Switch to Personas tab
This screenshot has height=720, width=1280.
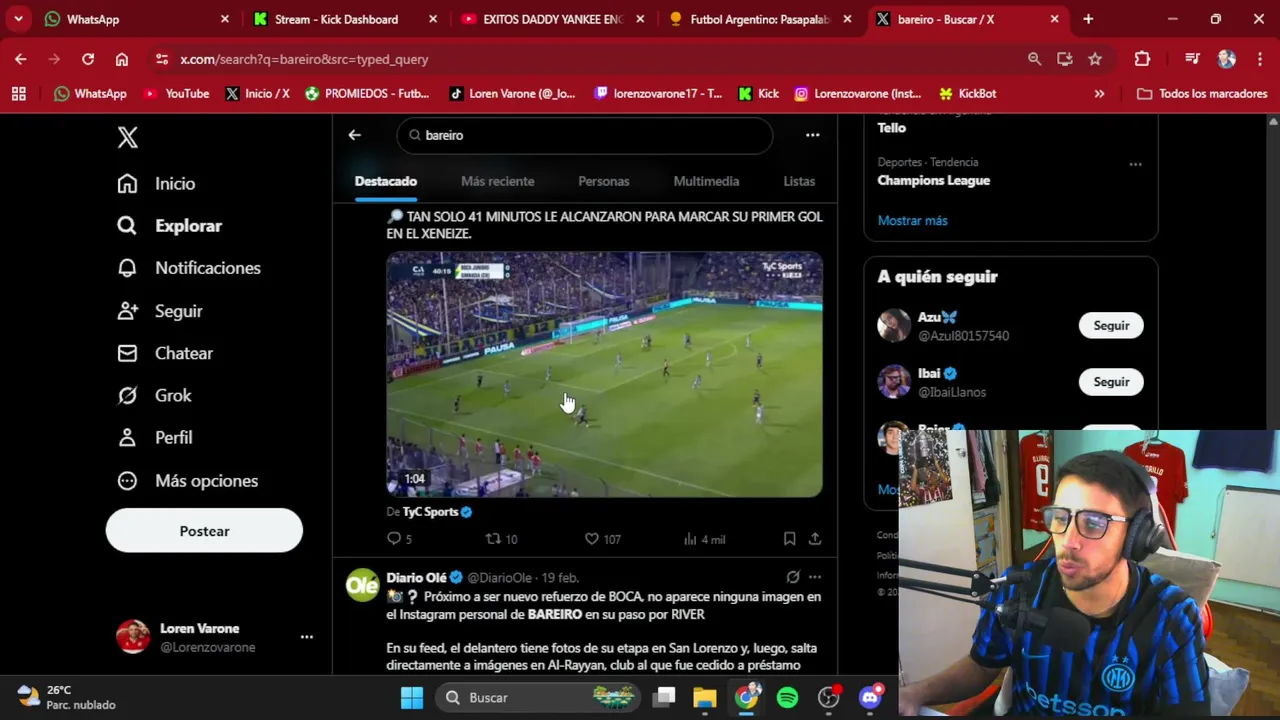point(604,181)
